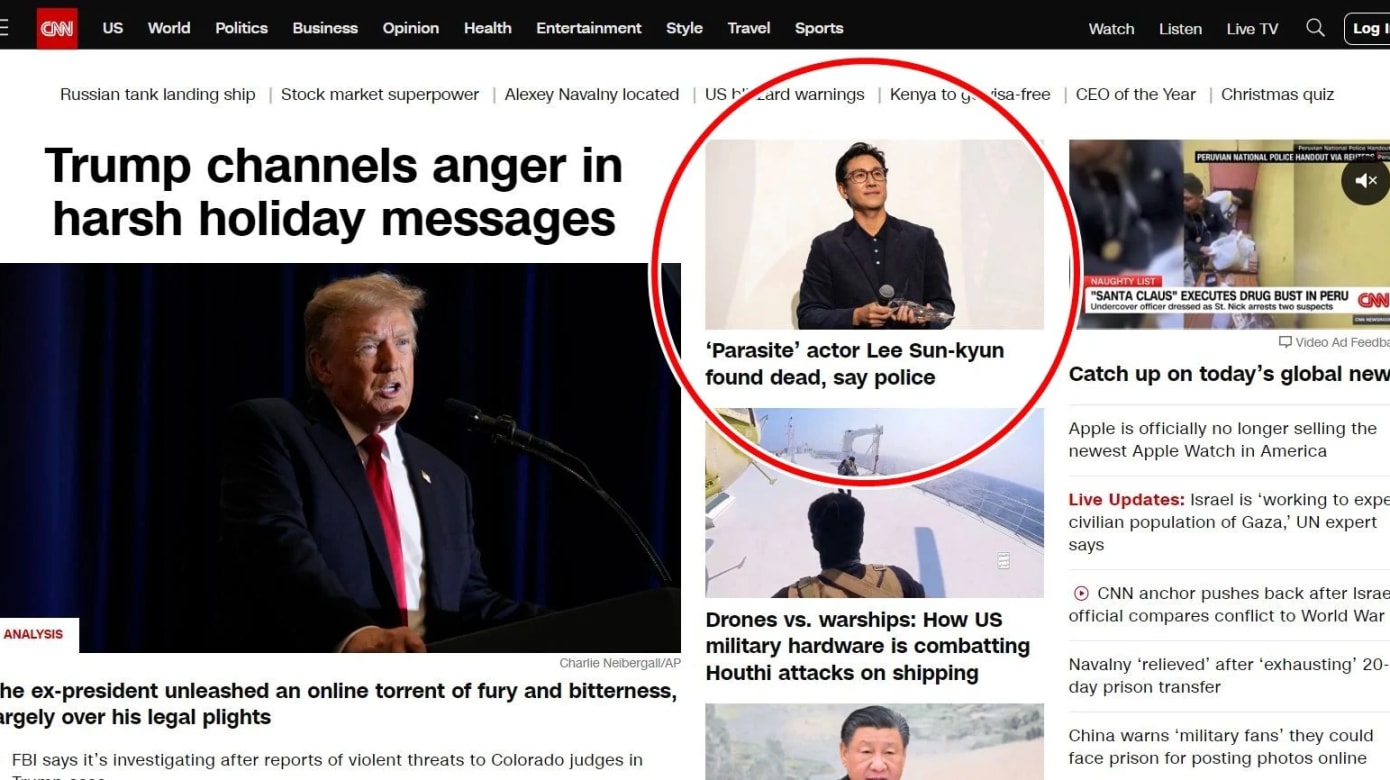
Task: Open the Christmas quiz trending link
Action: 1277,94
